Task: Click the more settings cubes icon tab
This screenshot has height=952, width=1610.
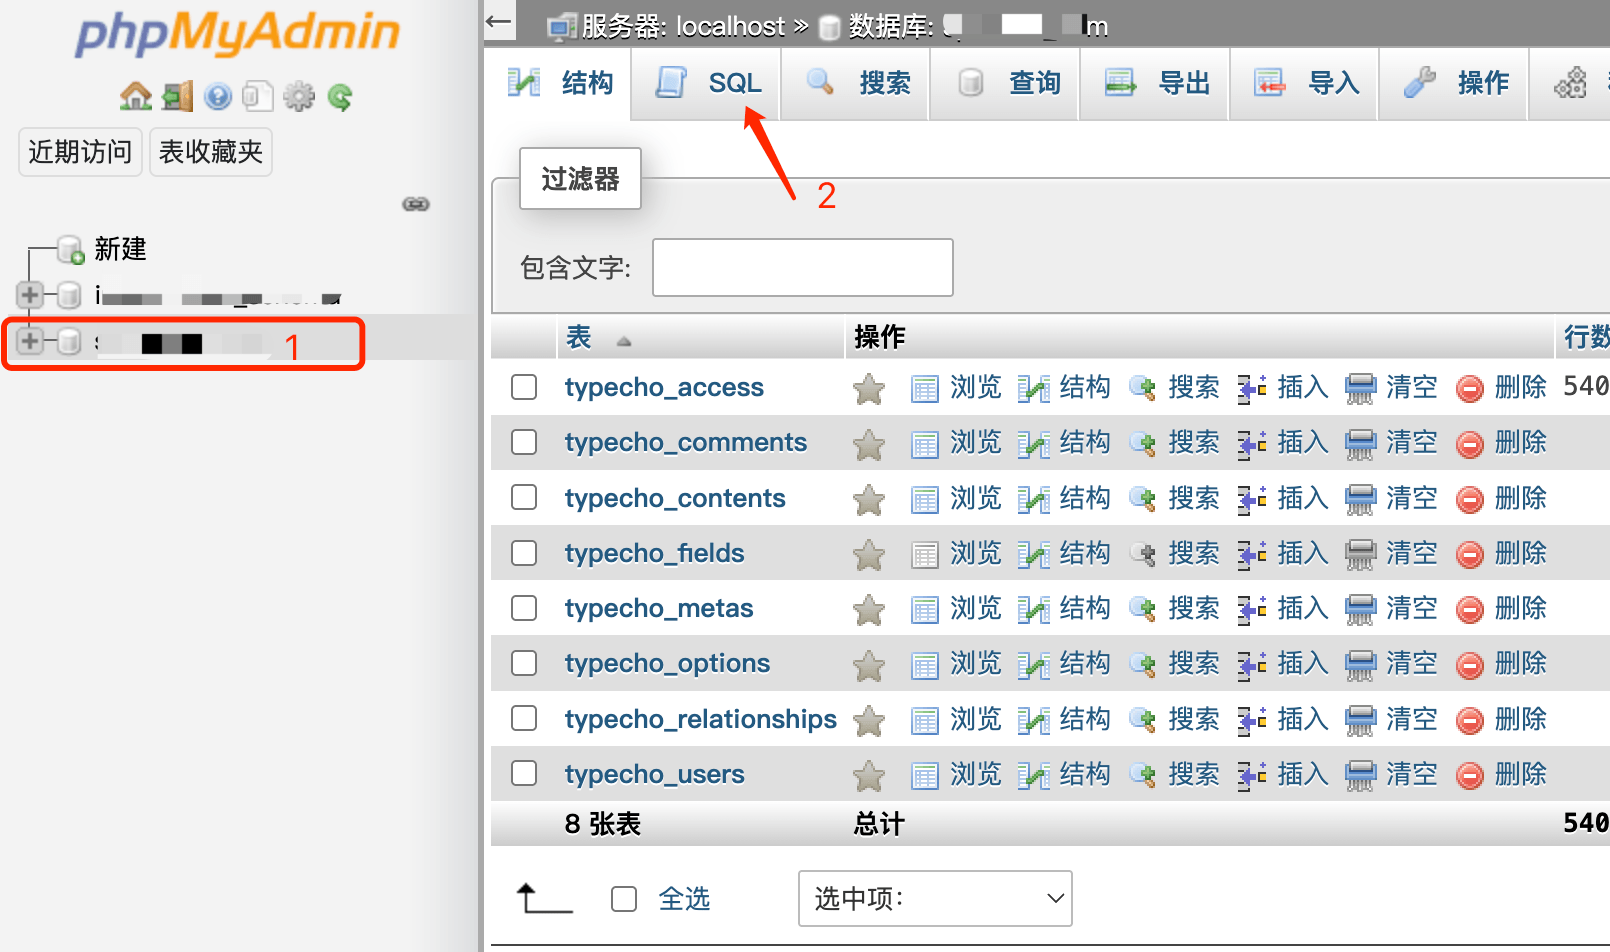Action: tap(1570, 83)
